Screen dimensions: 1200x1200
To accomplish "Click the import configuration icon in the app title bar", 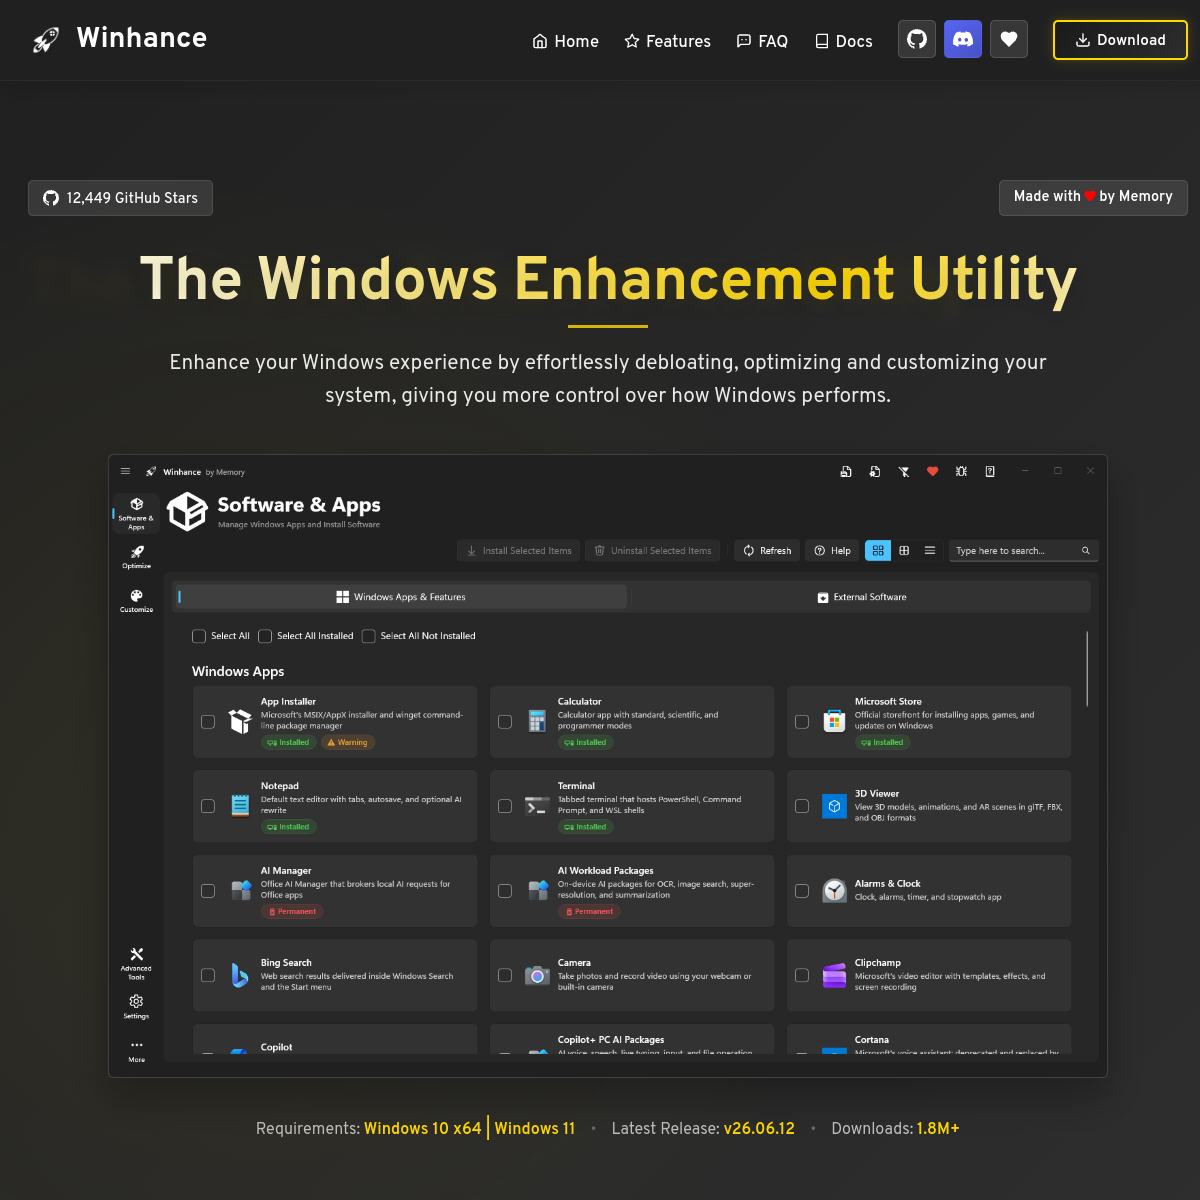I will click(875, 471).
